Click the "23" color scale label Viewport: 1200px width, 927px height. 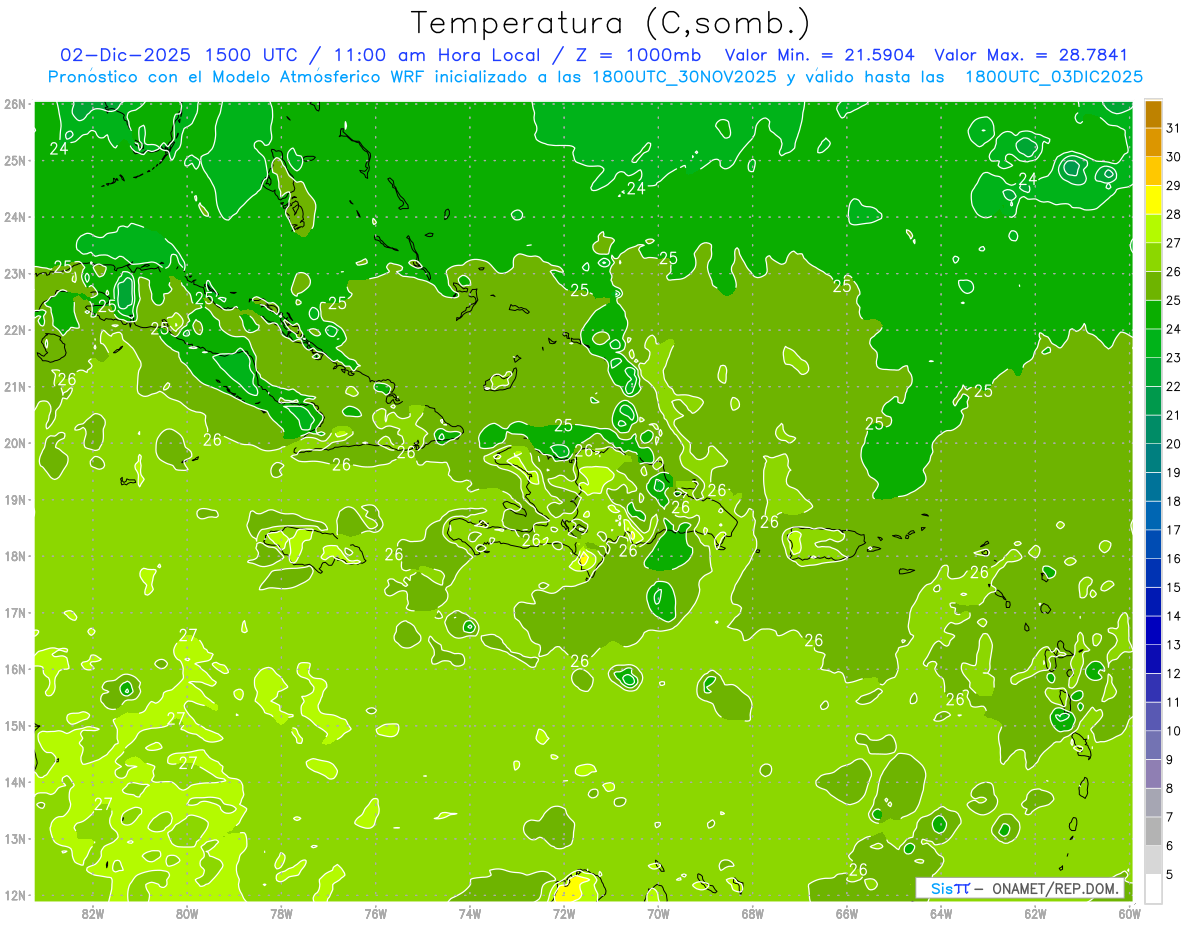(1173, 358)
